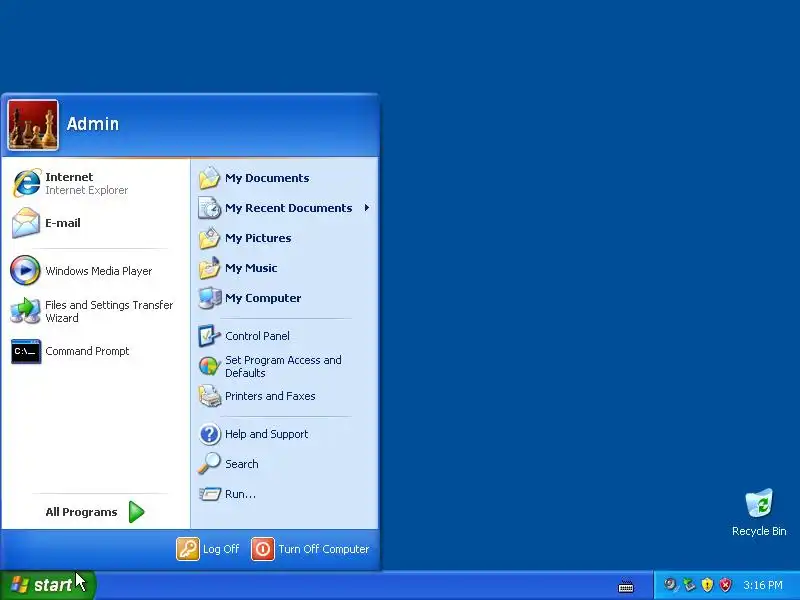The height and width of the screenshot is (600, 800).
Task: Expand All Programs green arrow
Action: (x=137, y=512)
